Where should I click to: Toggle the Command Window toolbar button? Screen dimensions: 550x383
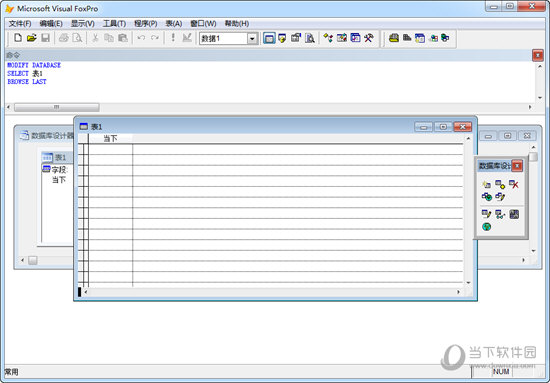coord(269,38)
